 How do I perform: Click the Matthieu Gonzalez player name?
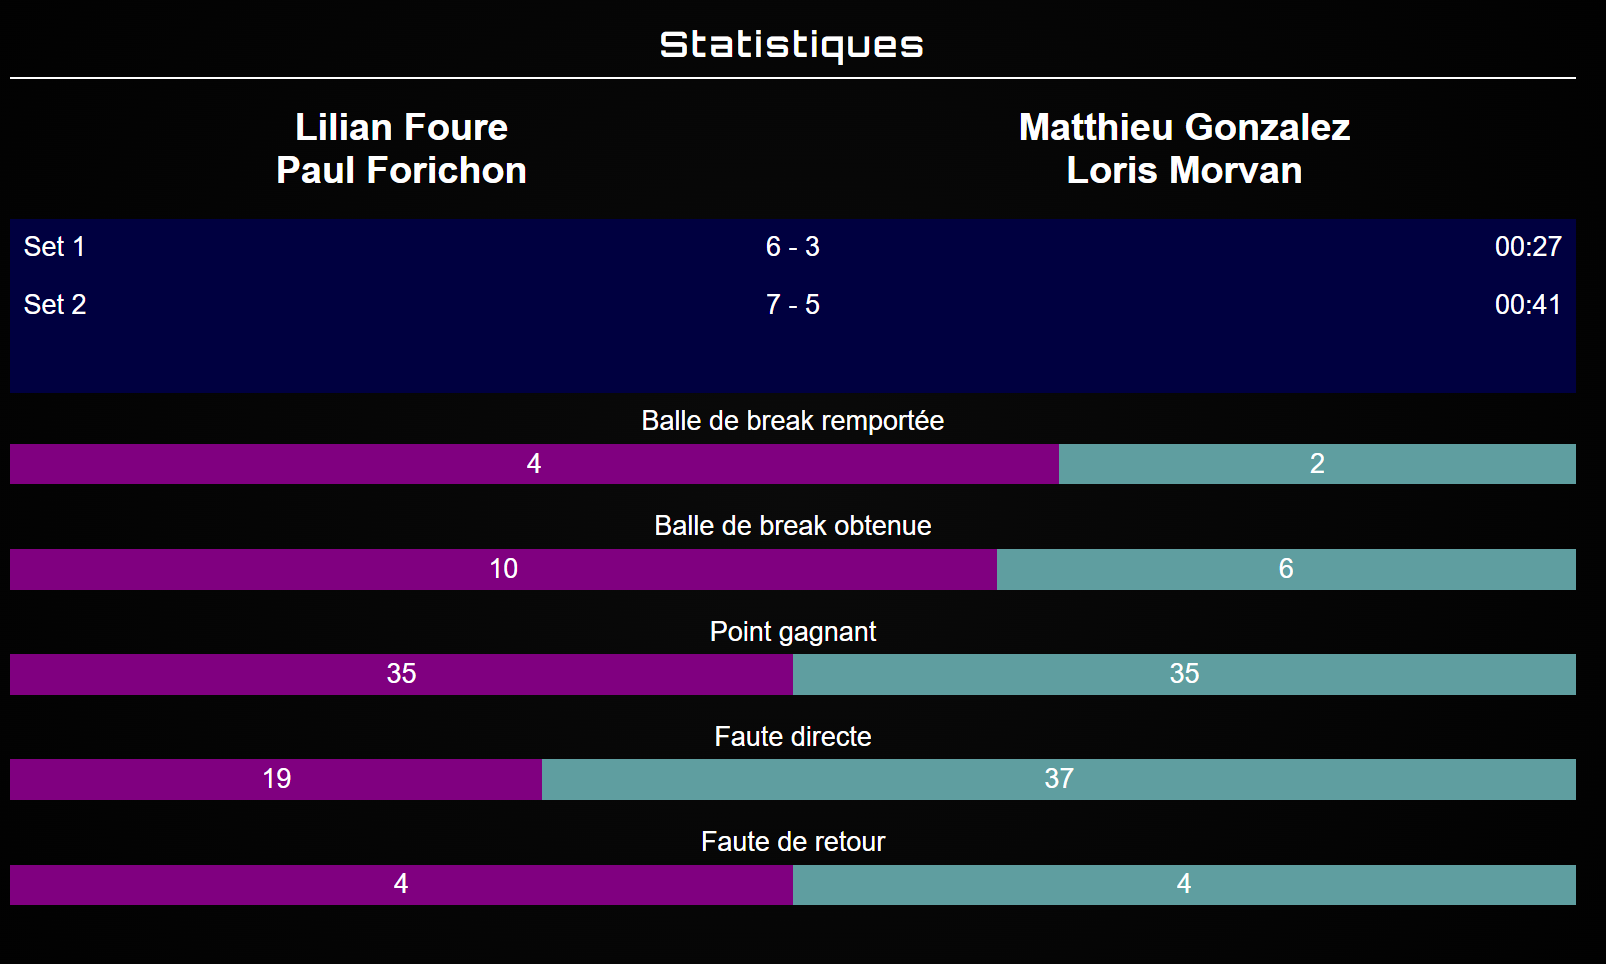[x=1184, y=127]
